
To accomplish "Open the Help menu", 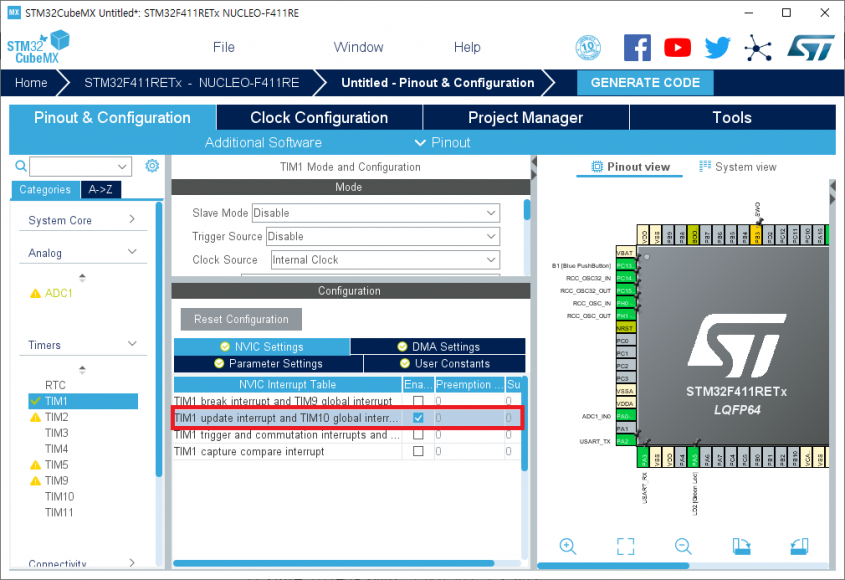I will [467, 47].
